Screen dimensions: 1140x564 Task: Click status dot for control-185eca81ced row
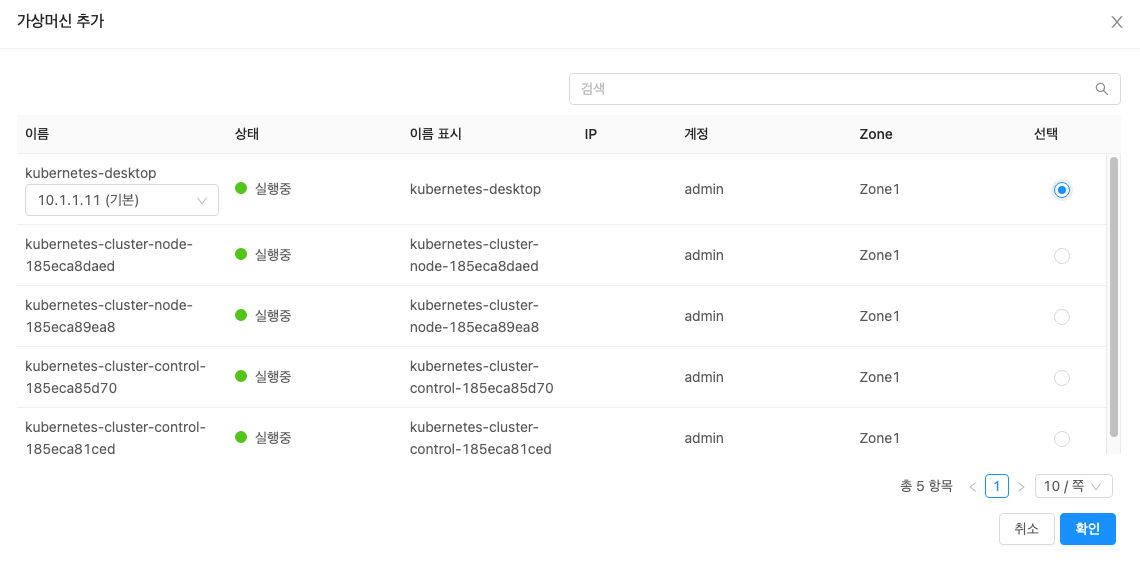[x=241, y=437]
